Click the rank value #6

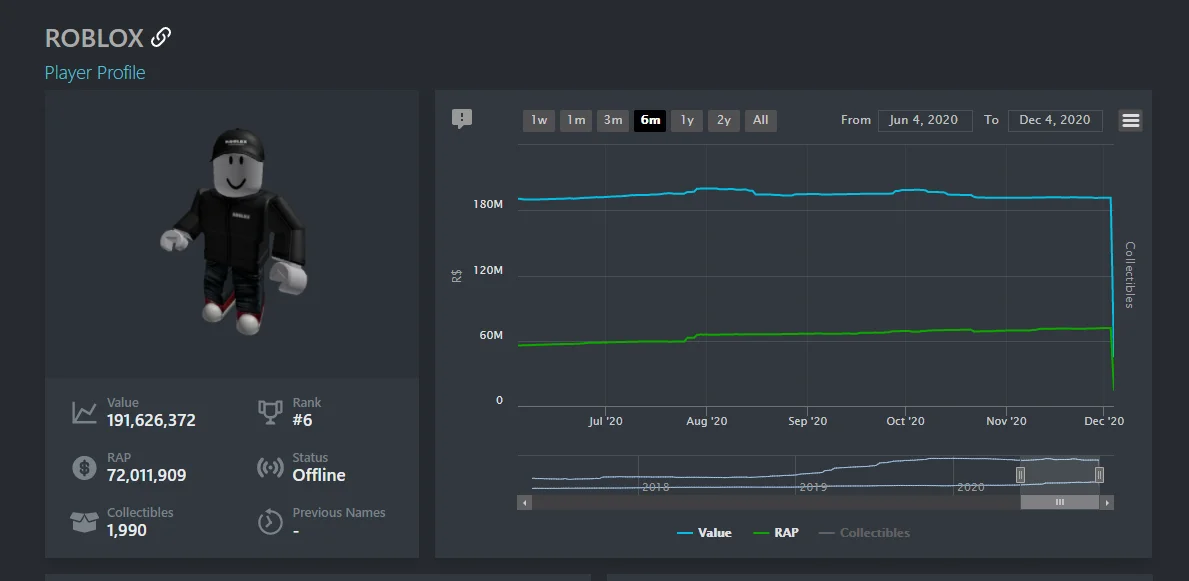click(302, 420)
